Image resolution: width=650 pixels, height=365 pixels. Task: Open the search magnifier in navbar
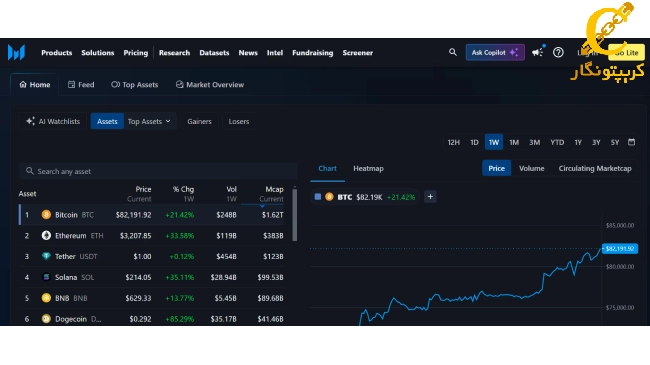point(453,52)
